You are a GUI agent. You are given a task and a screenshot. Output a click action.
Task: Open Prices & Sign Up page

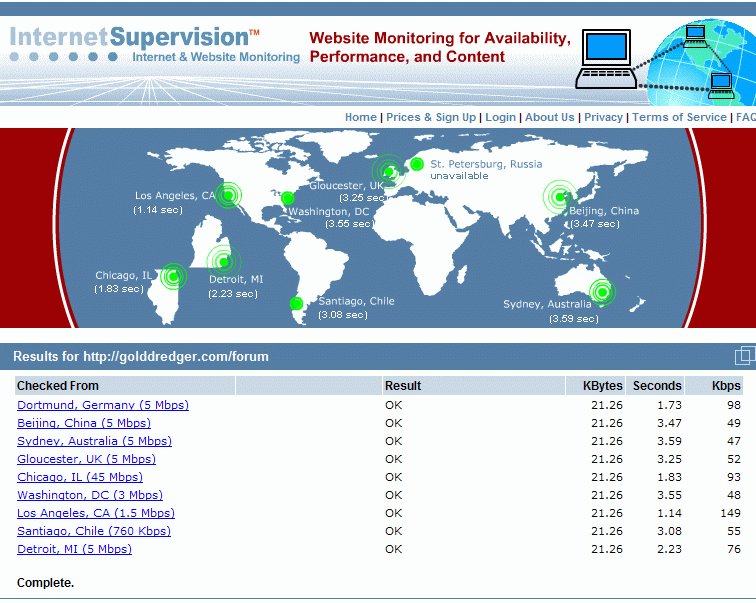point(431,117)
